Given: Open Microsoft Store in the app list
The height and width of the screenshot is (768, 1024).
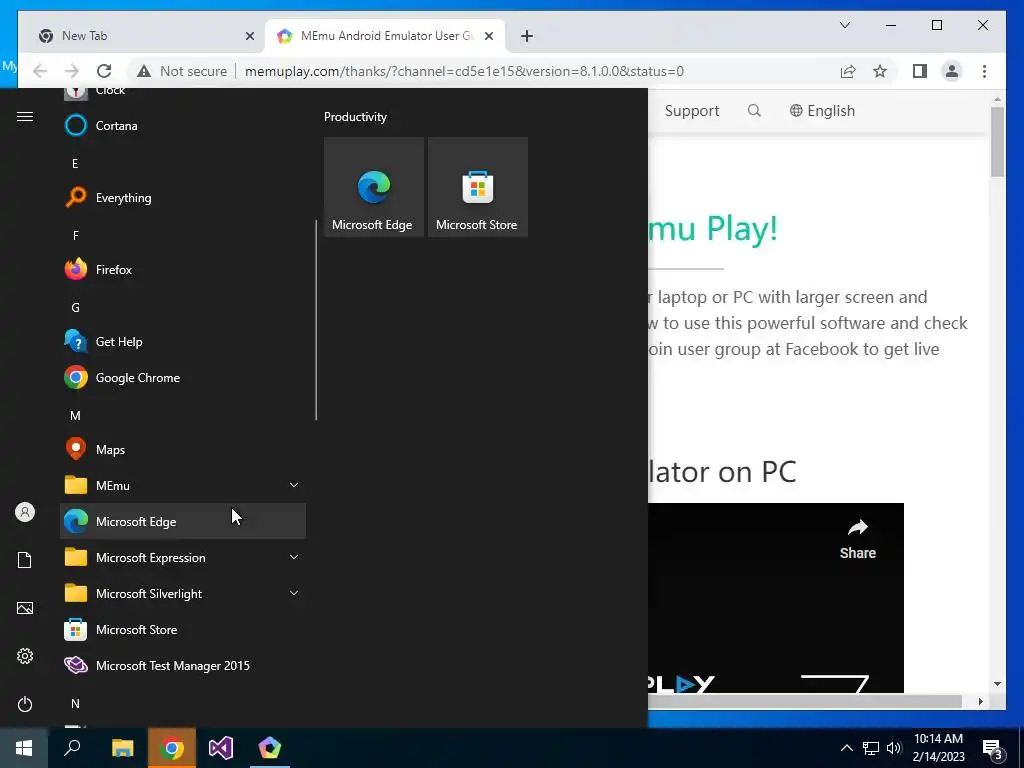Looking at the screenshot, I should click(x=183, y=630).
